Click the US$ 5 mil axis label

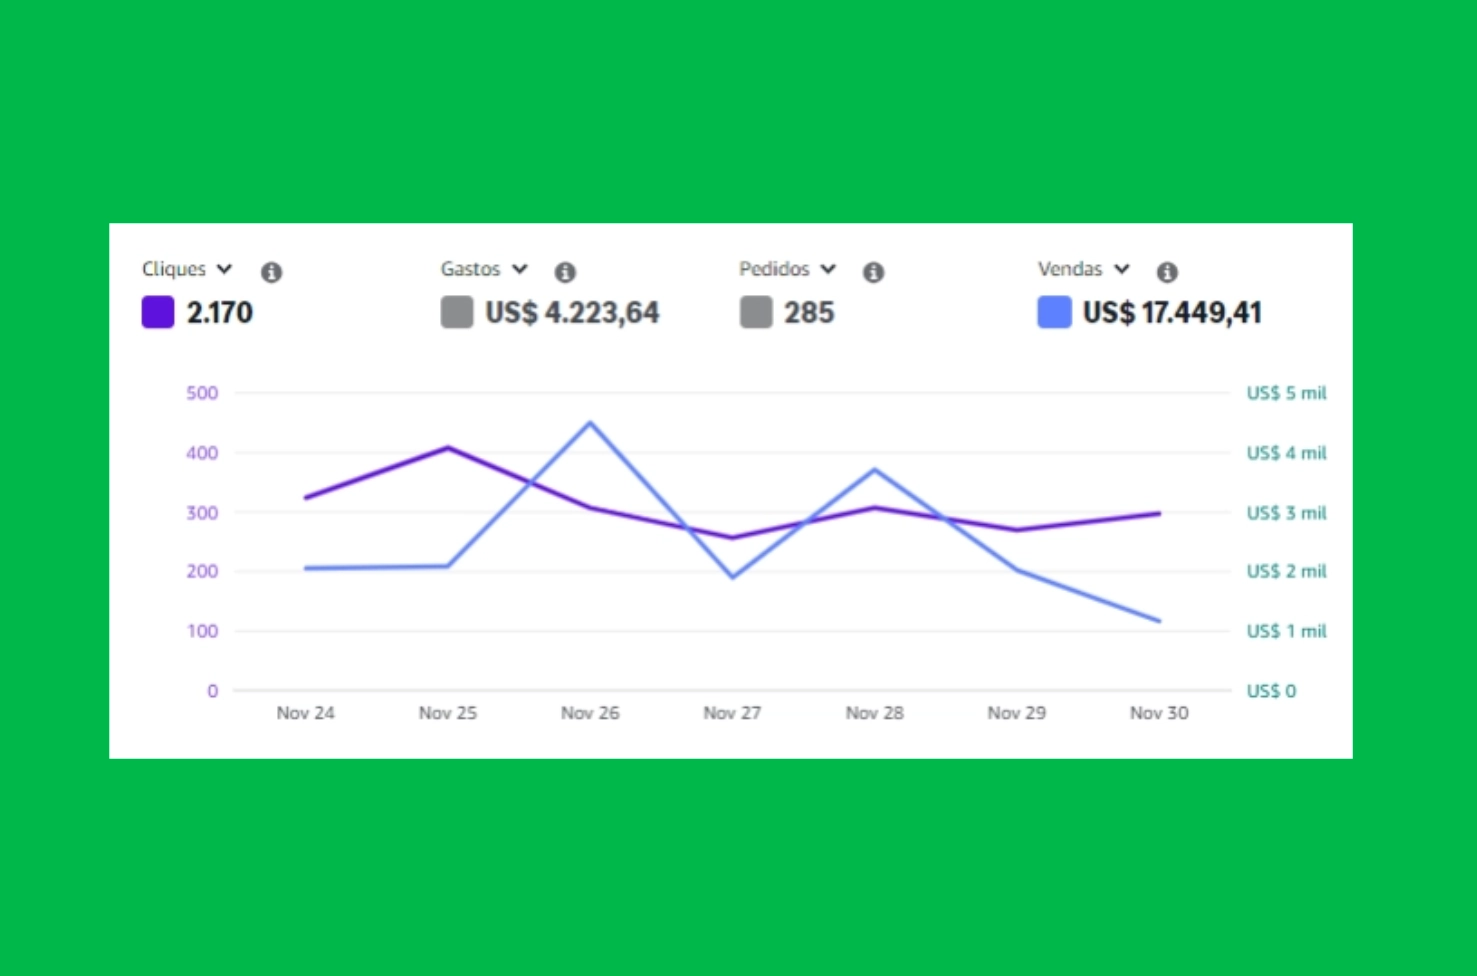click(x=1286, y=393)
